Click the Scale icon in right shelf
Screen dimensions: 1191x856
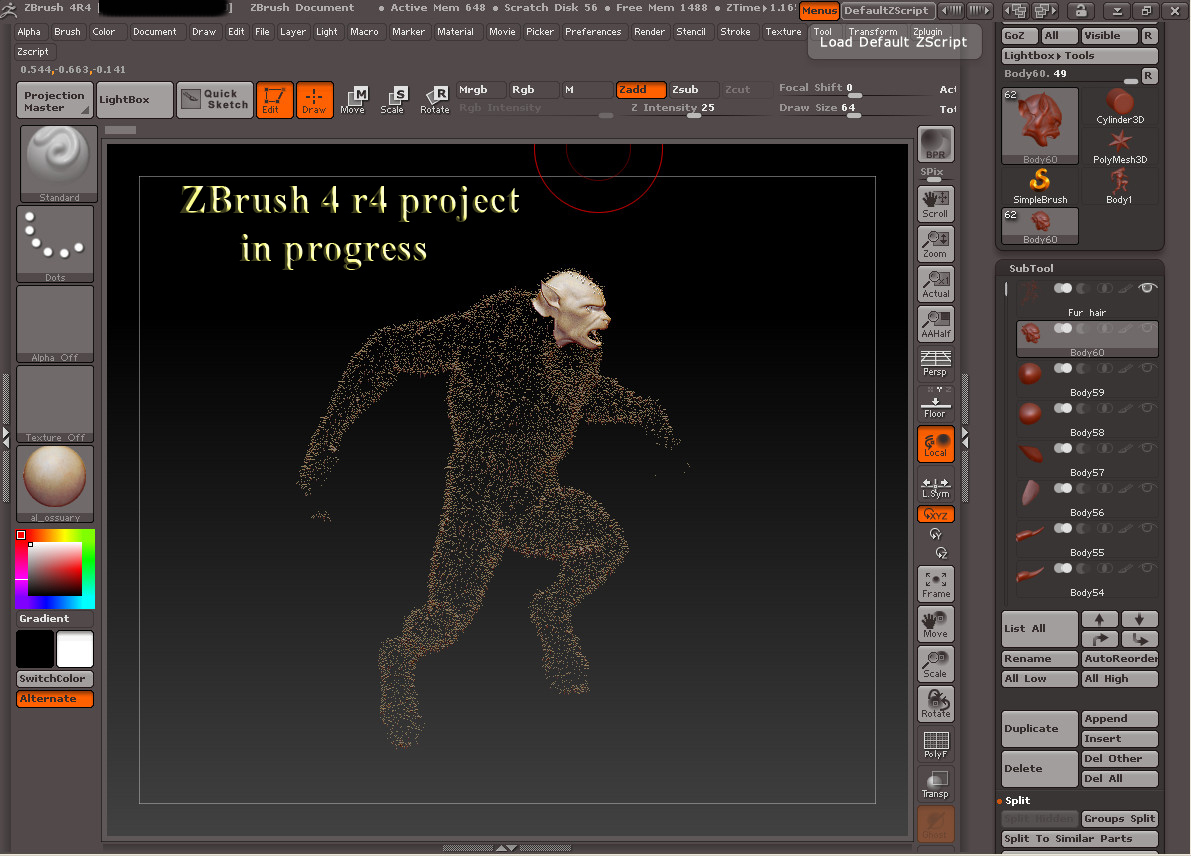[x=936, y=664]
